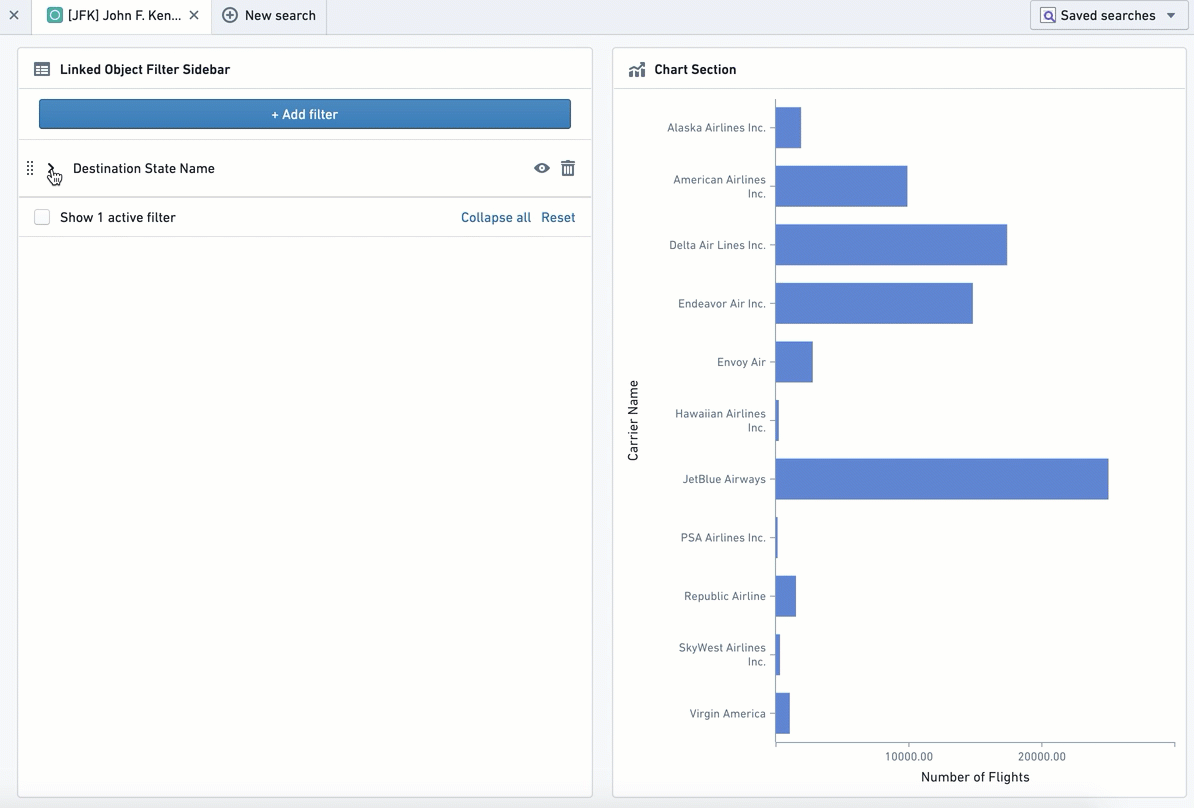This screenshot has width=1194, height=808.
Task: Click the Reset link
Action: click(x=558, y=217)
